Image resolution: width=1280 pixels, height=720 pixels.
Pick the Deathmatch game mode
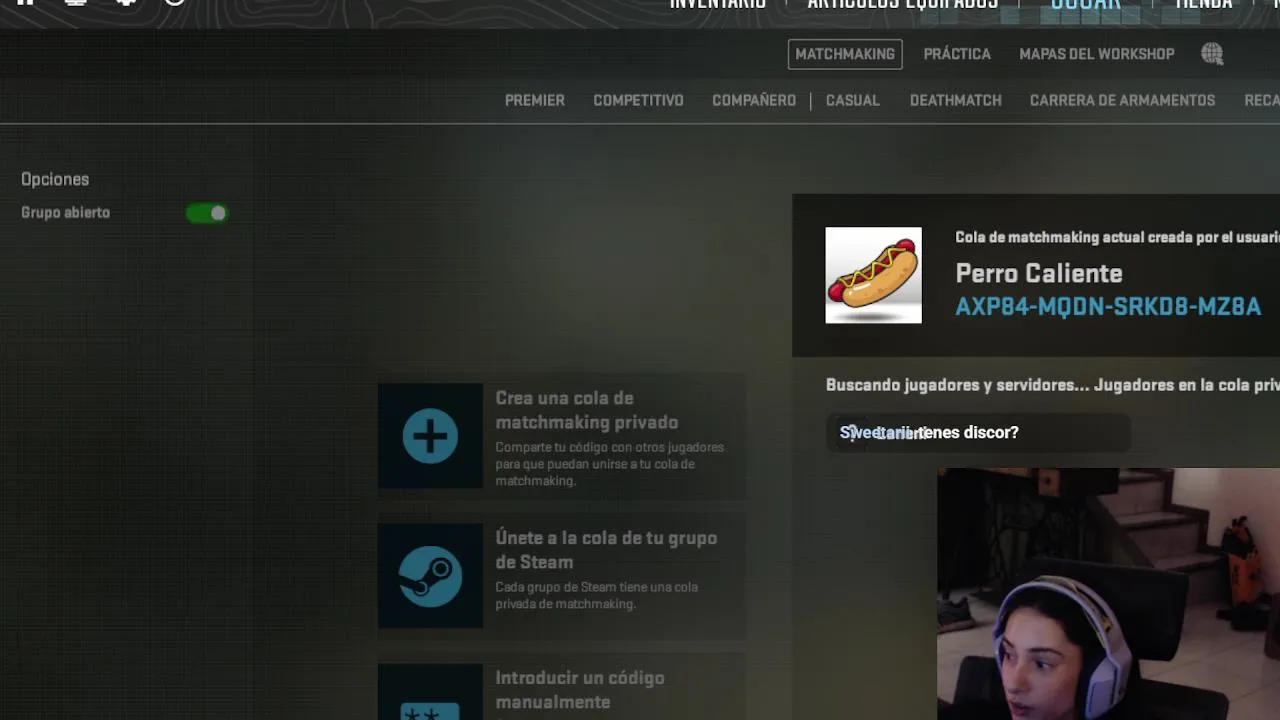[x=956, y=100]
